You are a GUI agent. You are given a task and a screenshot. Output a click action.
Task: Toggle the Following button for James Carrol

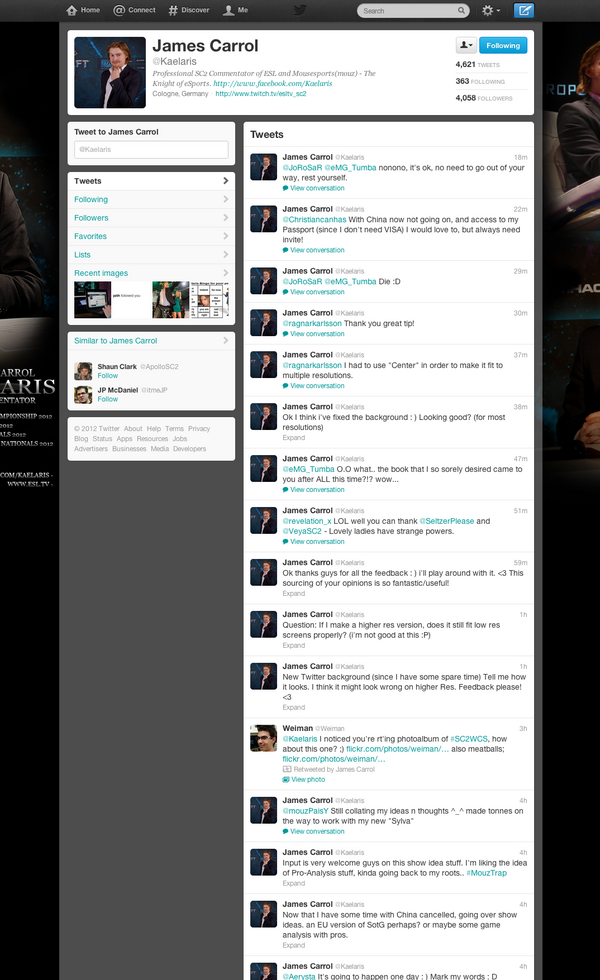pos(503,45)
